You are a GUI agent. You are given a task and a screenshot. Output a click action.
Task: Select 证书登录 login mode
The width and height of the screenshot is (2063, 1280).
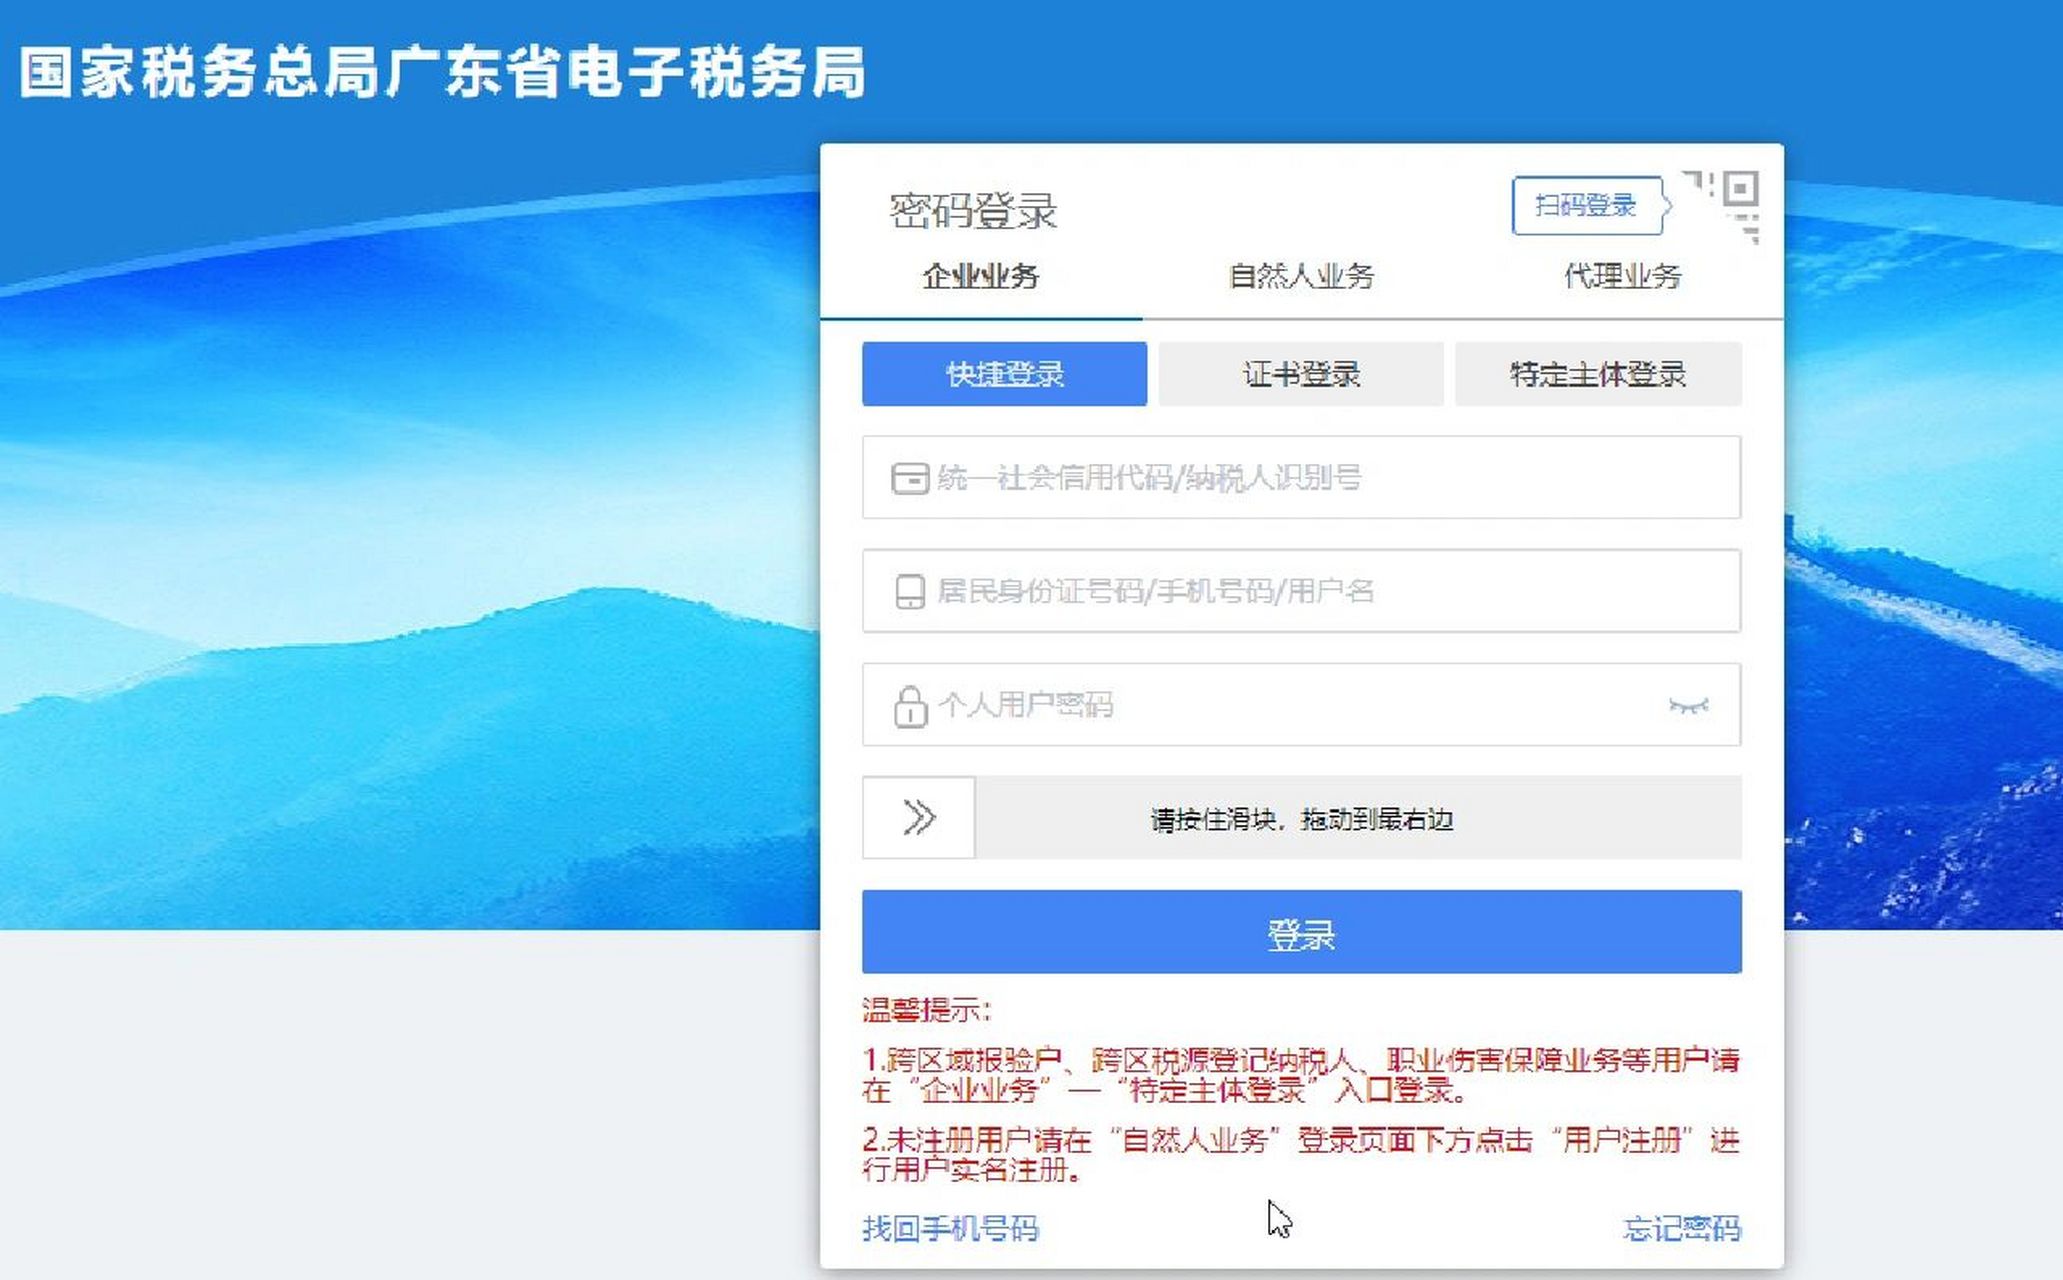click(x=1301, y=374)
